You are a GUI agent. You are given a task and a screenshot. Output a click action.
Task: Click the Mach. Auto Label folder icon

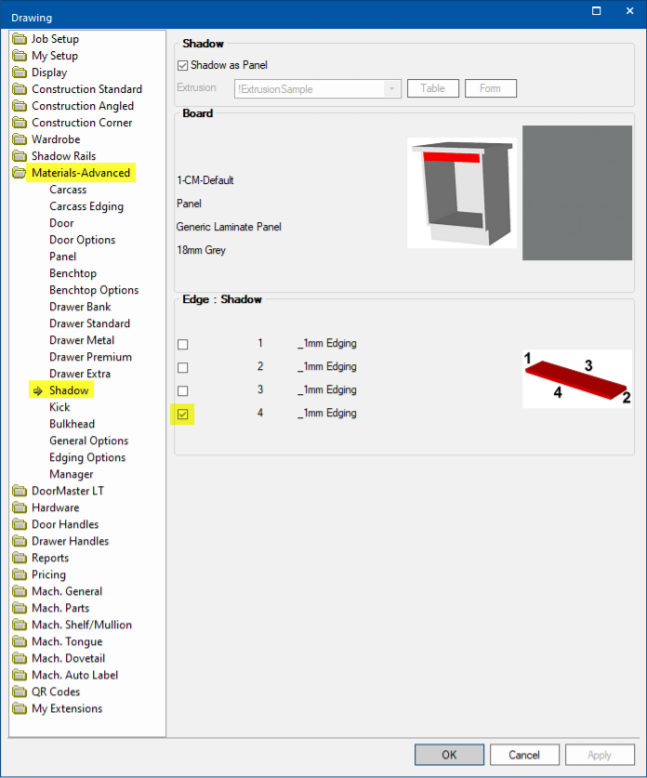coord(19,675)
